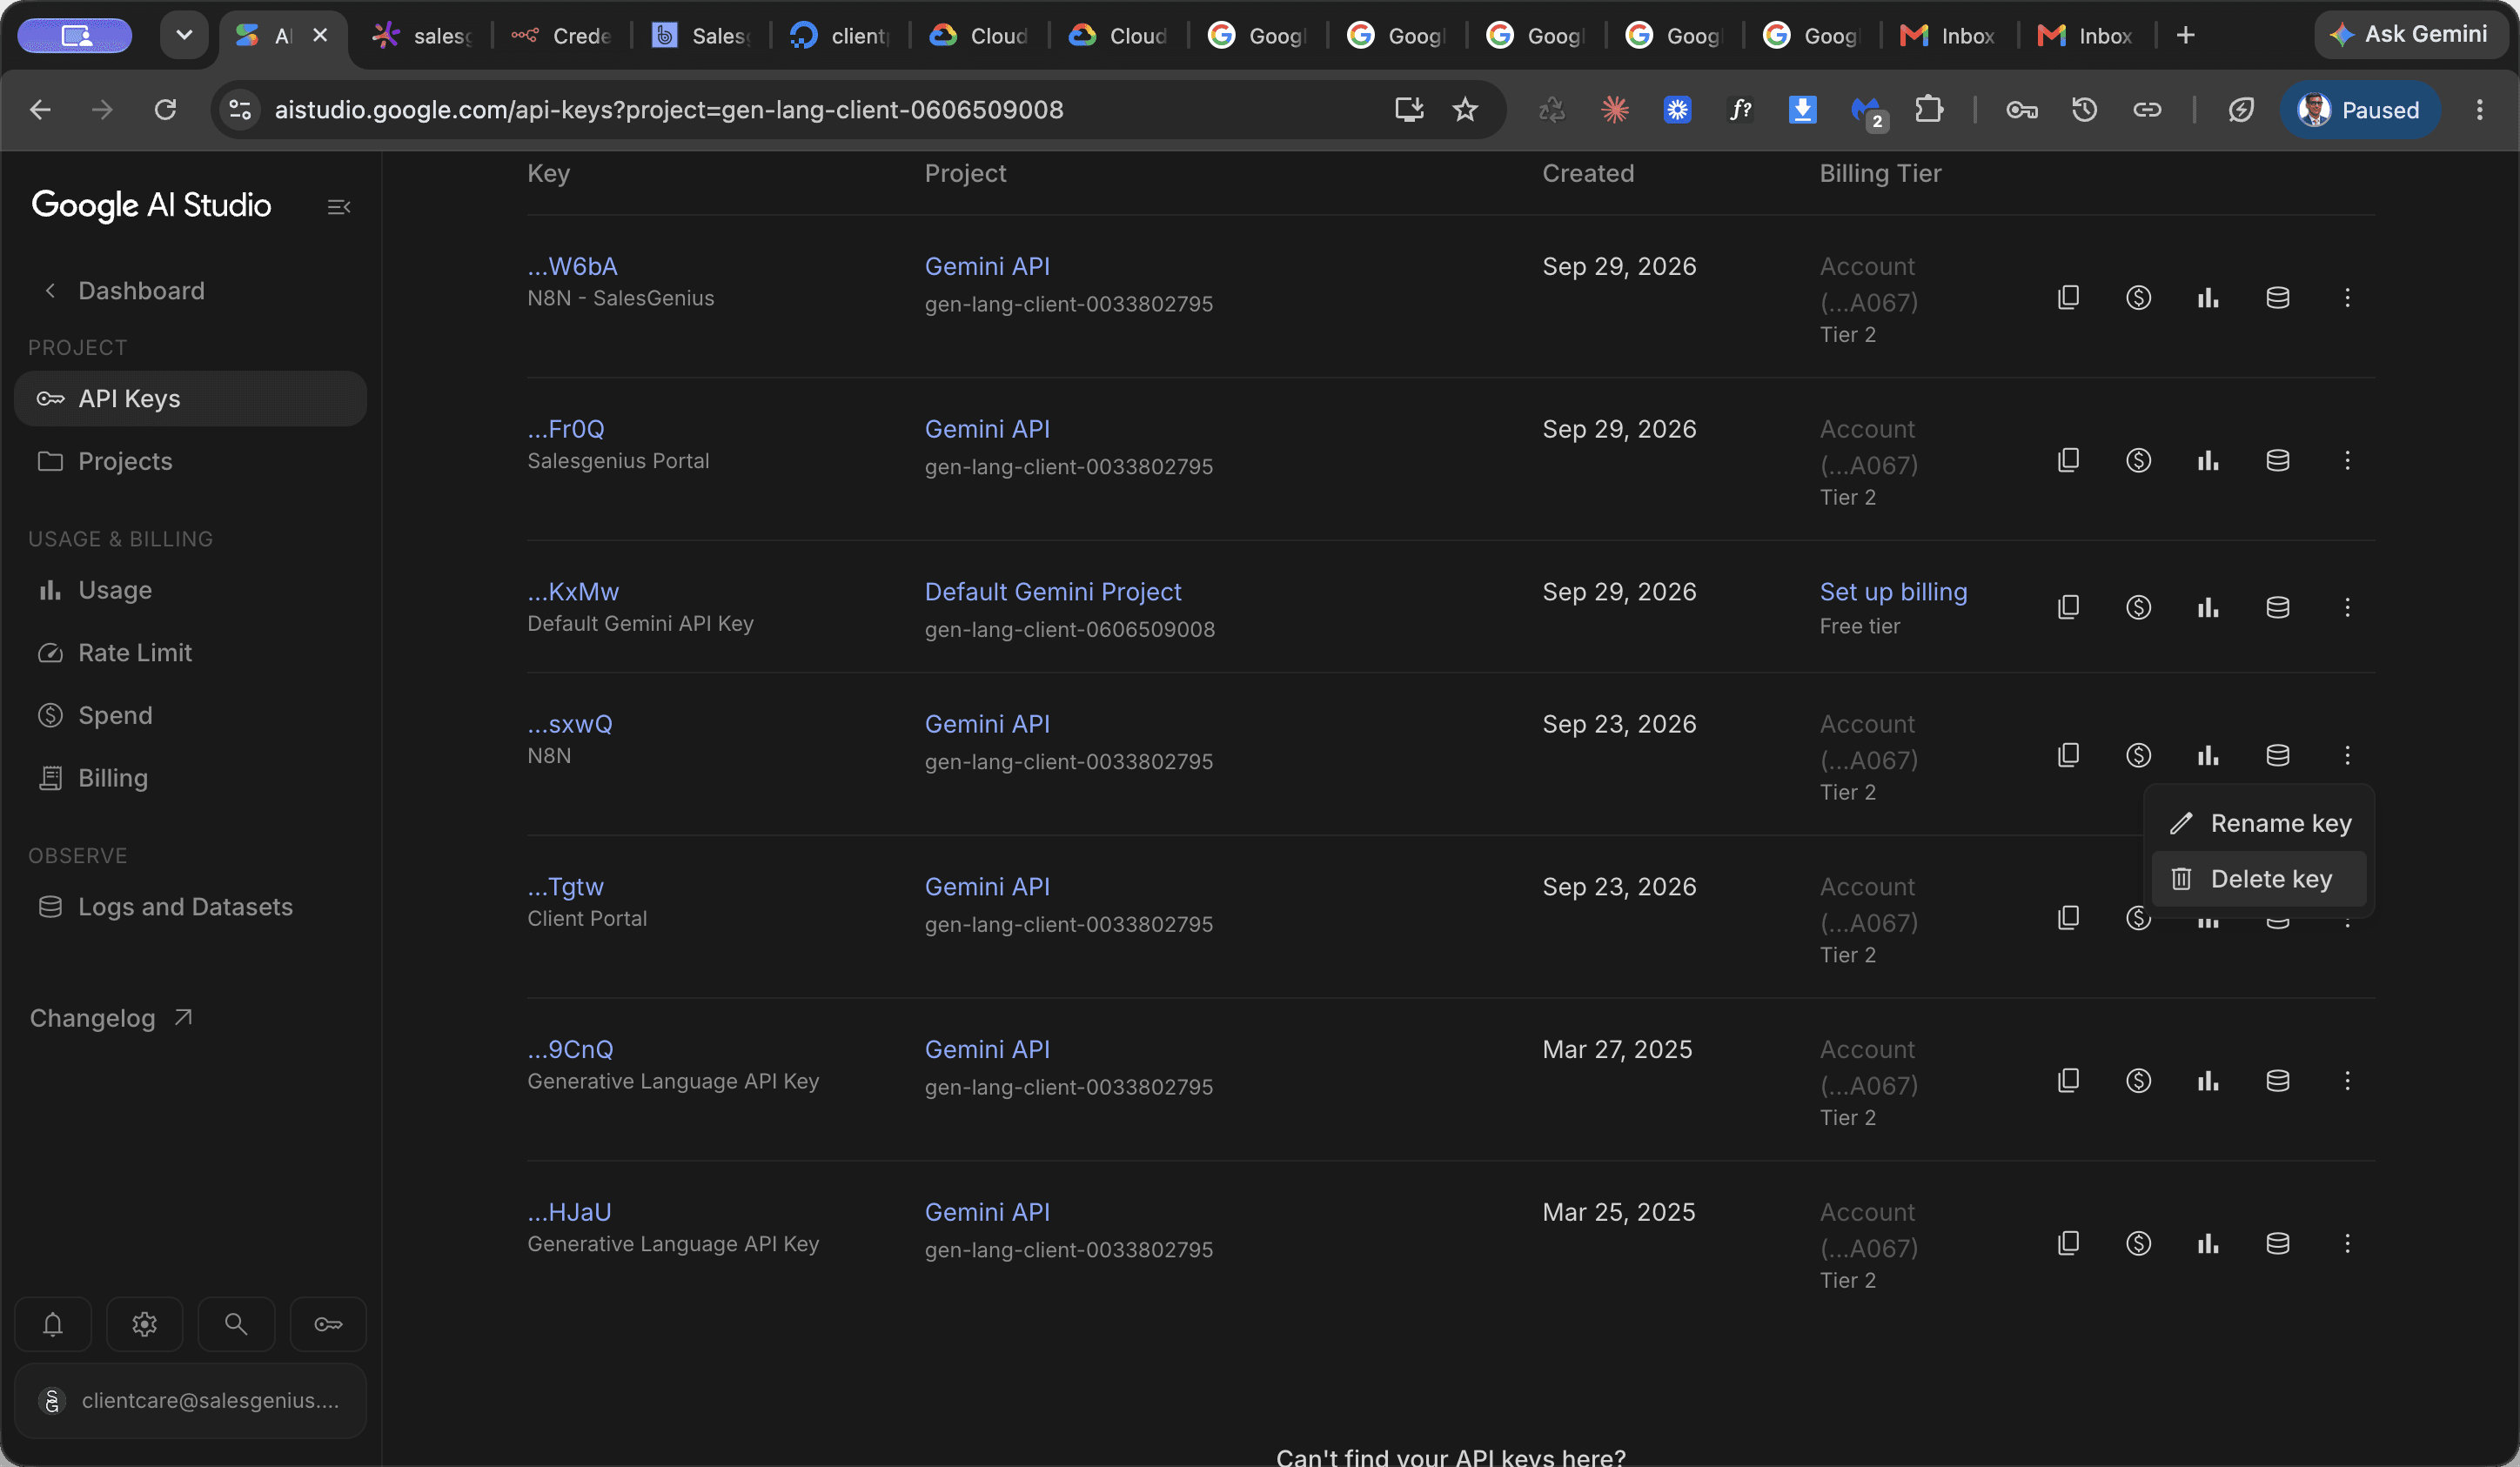The height and width of the screenshot is (1467, 2520).
Task: Open logs icon for ...sxwQ key
Action: coord(2277,755)
